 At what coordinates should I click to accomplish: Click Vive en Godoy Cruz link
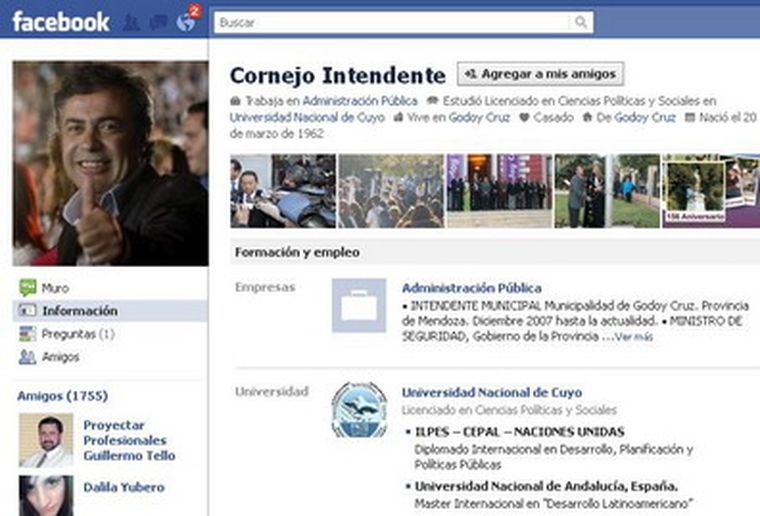click(x=479, y=117)
